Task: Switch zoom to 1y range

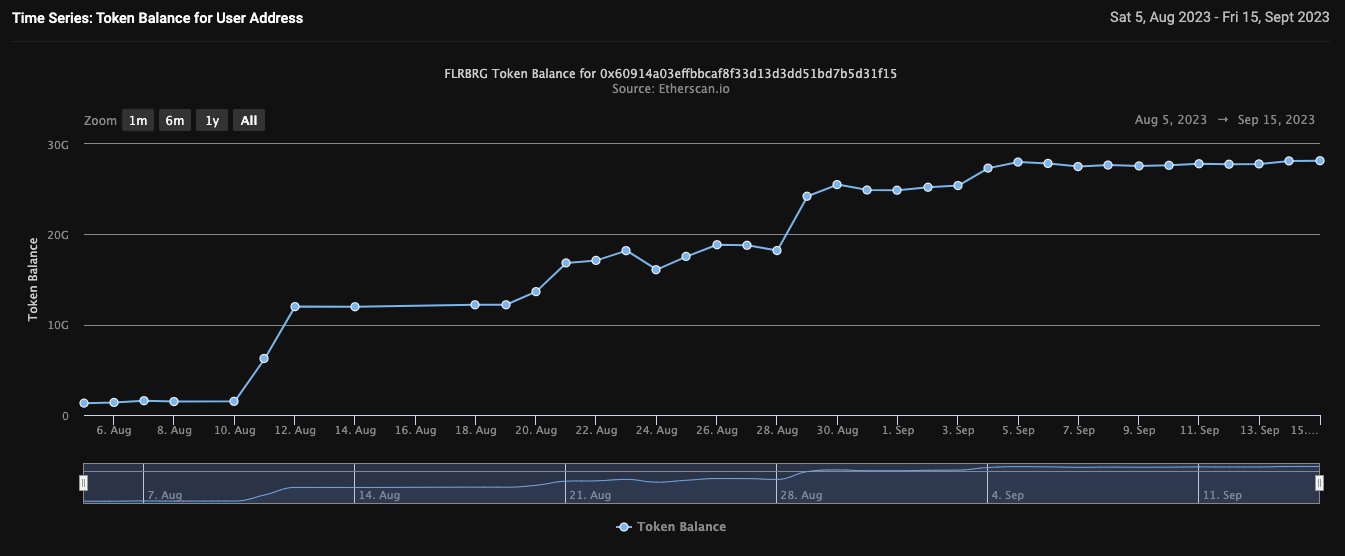Action: 212,121
